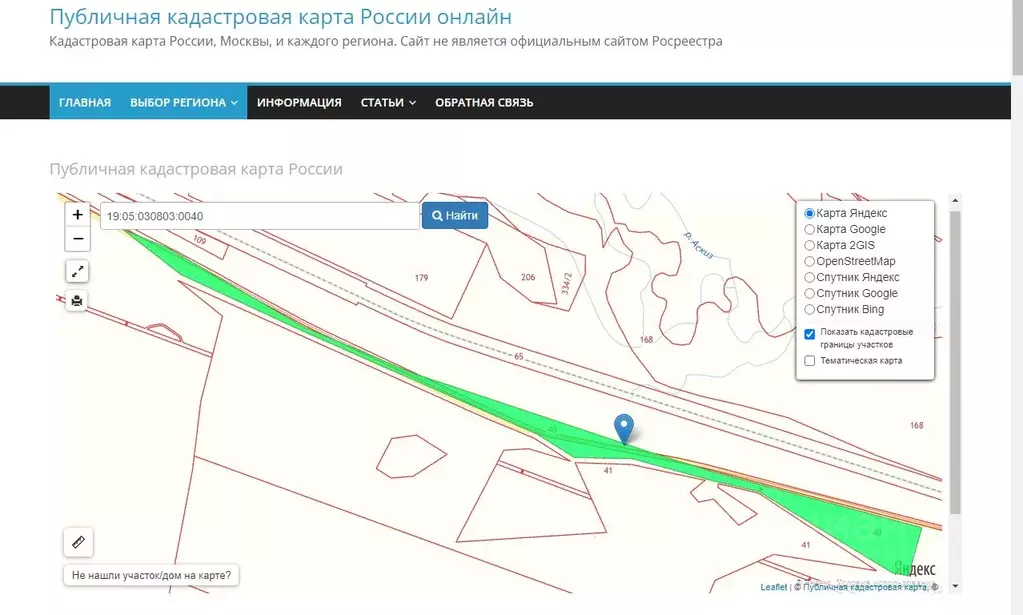Image resolution: width=1023 pixels, height=615 pixels.
Task: Click parcel label 65 on the map
Action: [x=519, y=357]
